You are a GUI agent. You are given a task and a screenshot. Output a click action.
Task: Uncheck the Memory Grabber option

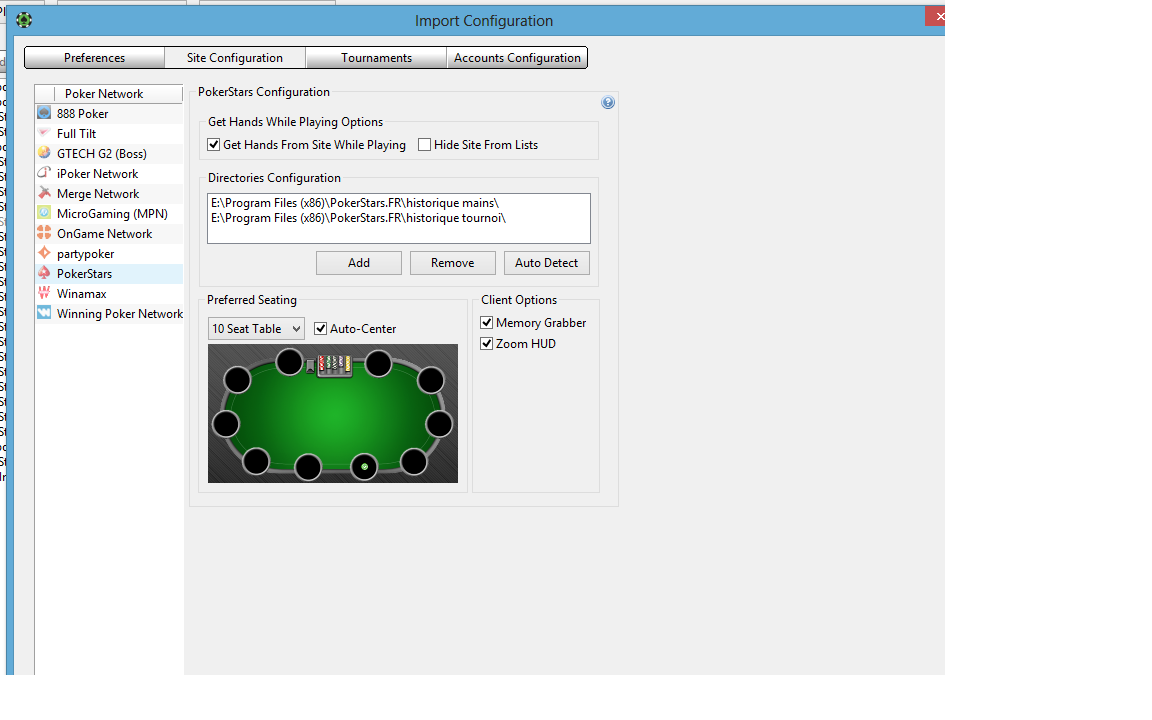[486, 323]
